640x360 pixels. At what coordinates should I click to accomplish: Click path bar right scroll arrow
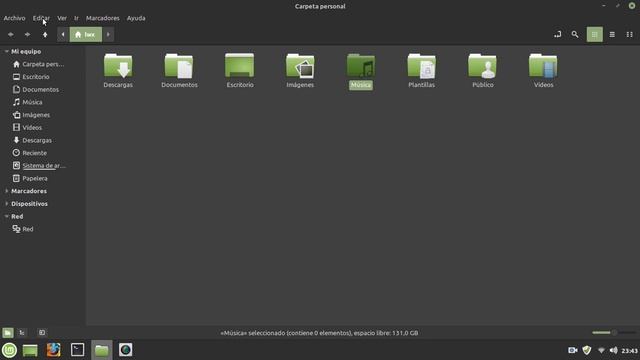point(108,35)
